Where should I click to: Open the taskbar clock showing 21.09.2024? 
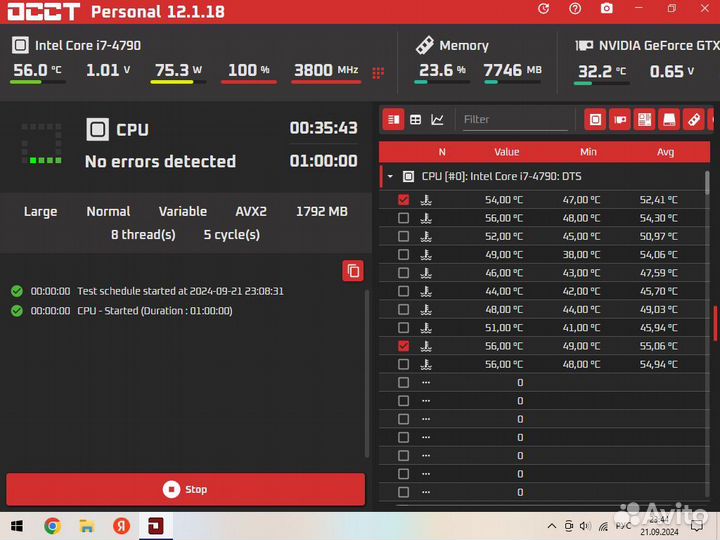[x=659, y=526]
